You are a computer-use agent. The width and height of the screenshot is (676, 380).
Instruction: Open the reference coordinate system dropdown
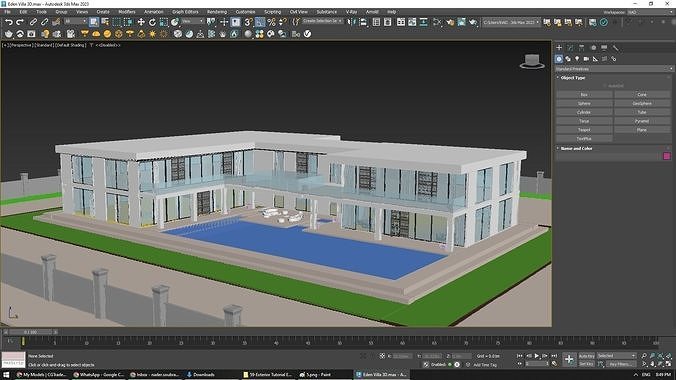192,21
